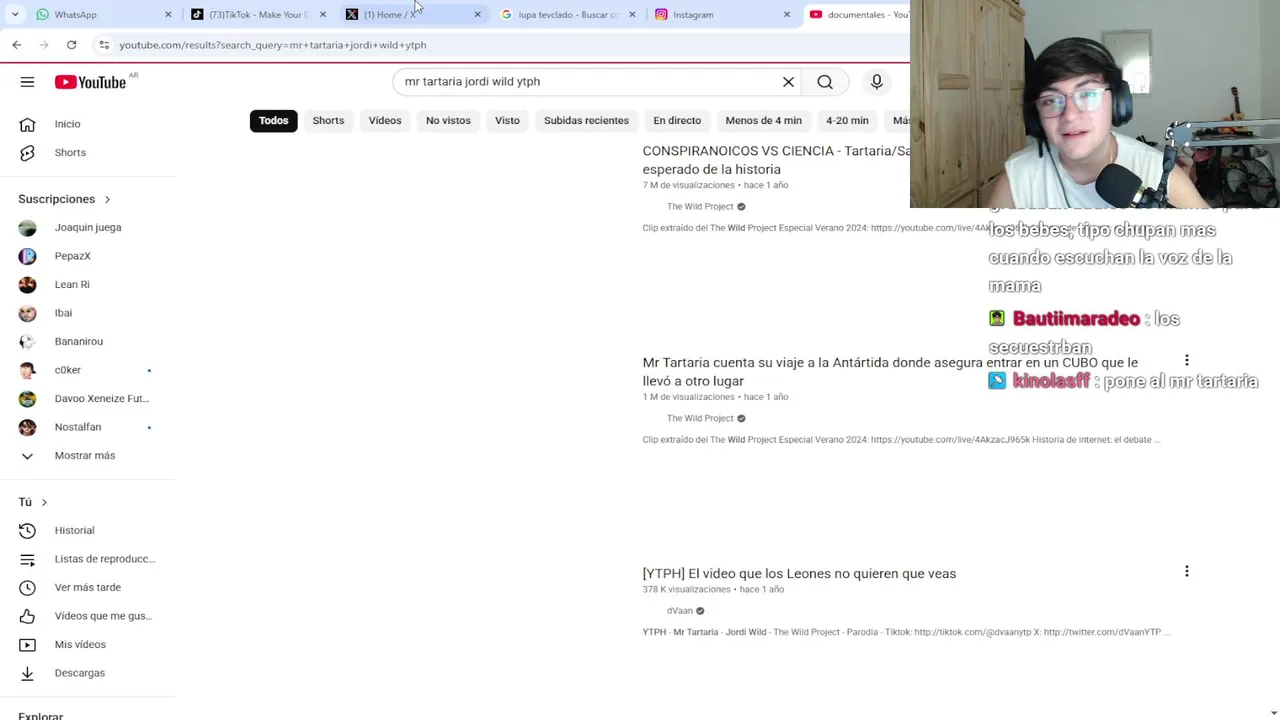The width and height of the screenshot is (1280, 720).
Task: Open CONSPIRANOICOS VS CIENCIA video title
Action: [x=776, y=160]
